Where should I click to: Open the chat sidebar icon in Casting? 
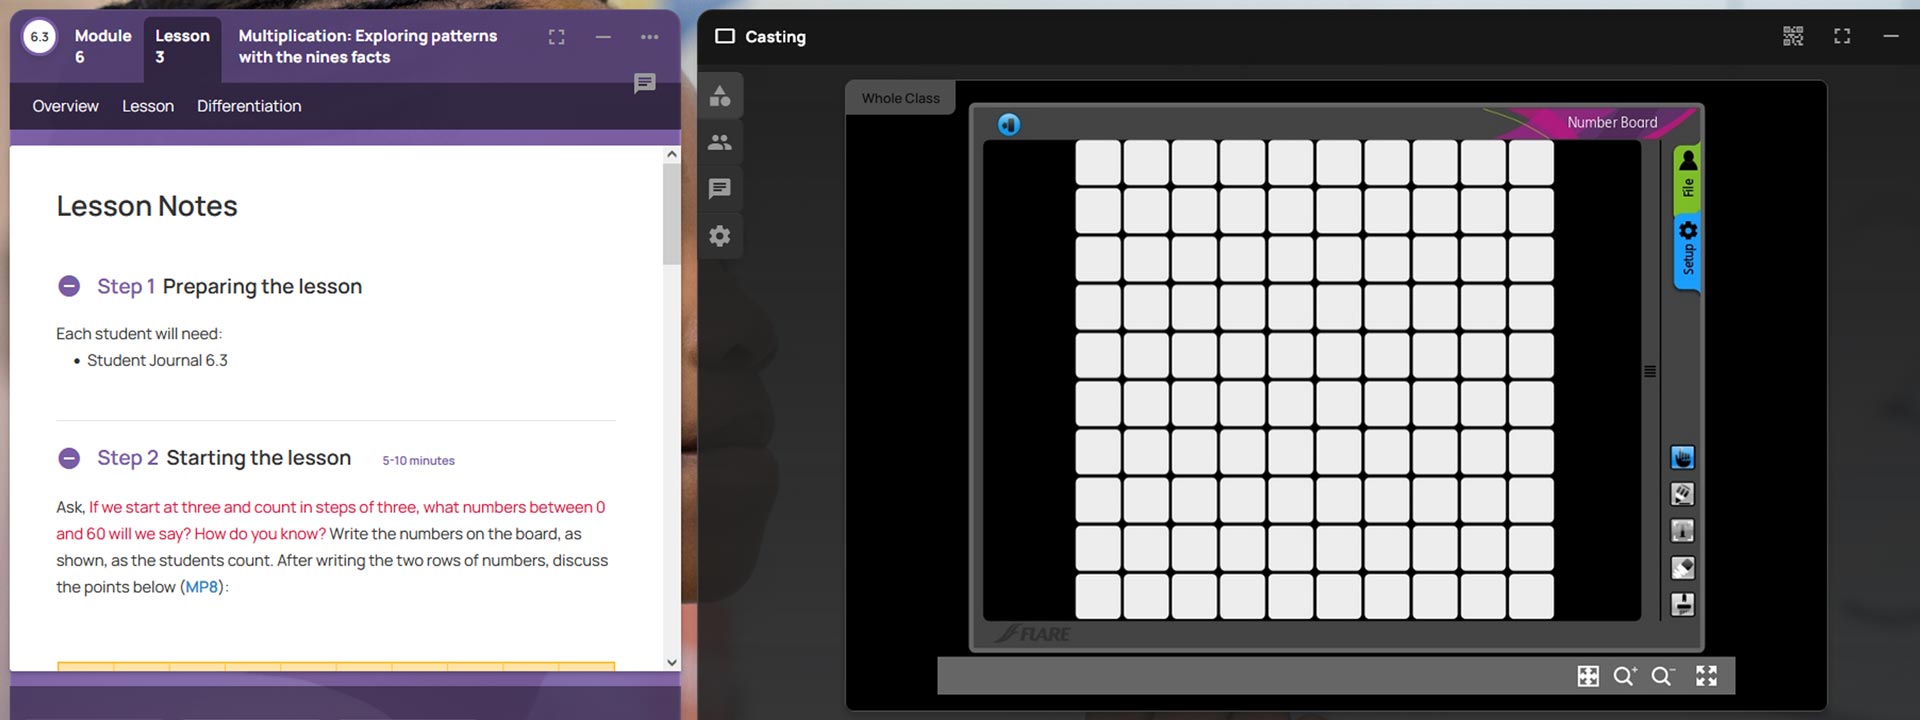point(720,189)
